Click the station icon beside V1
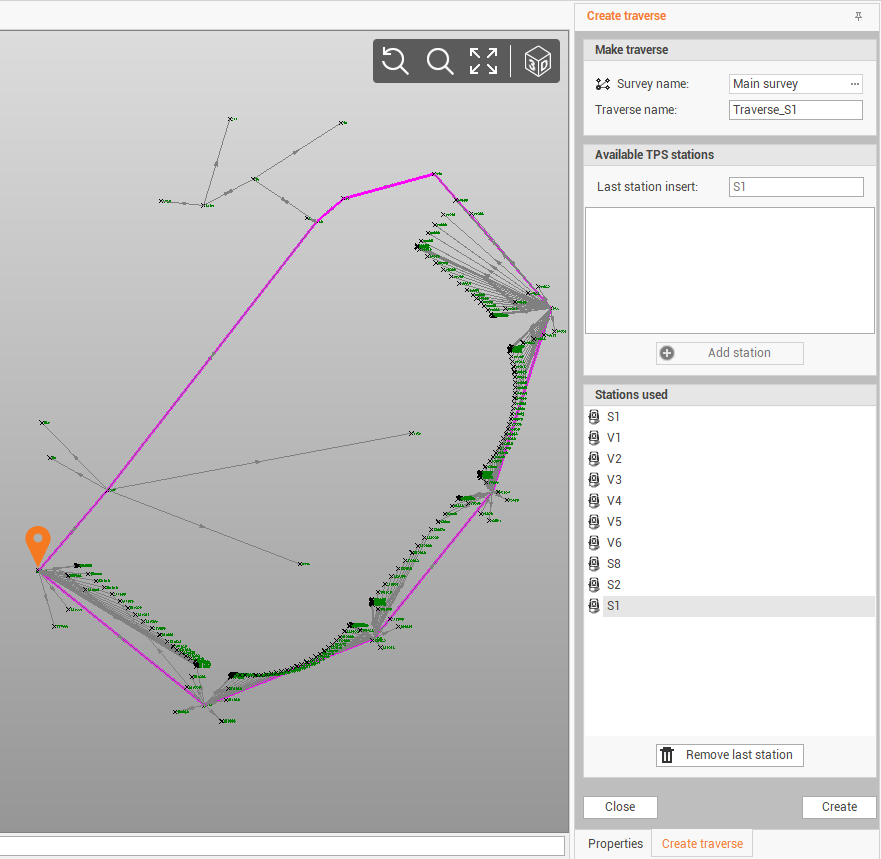 pos(594,438)
